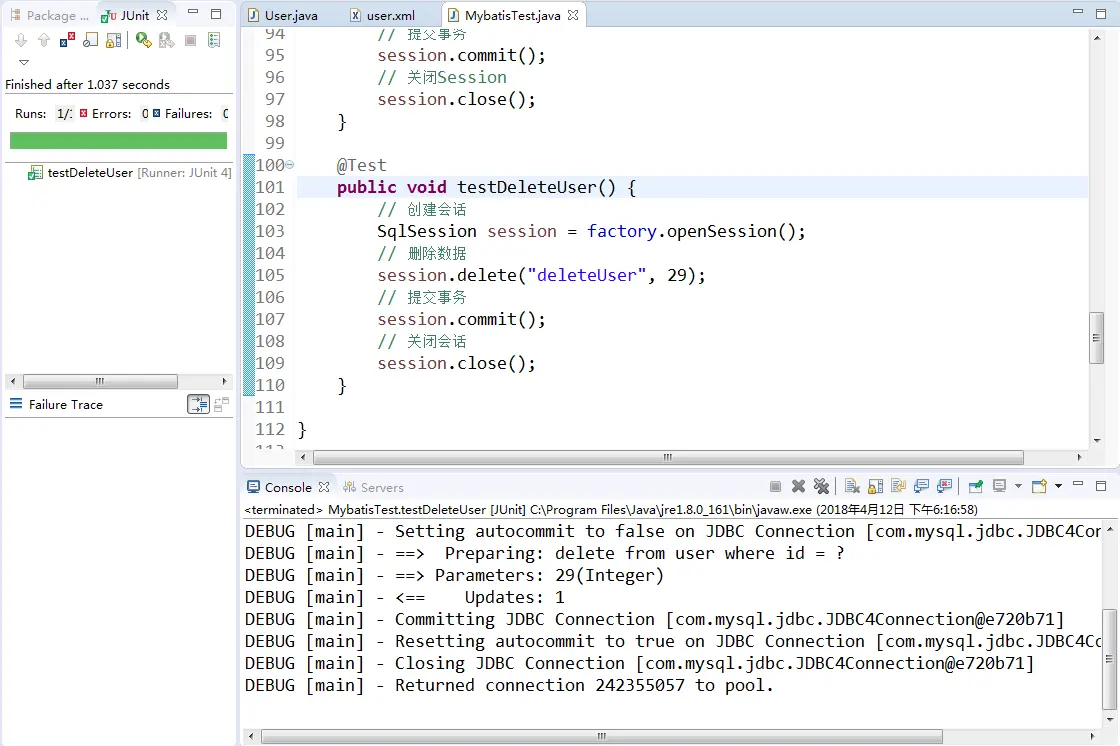Click Stop JUnit Test Run icon
Image resolution: width=1120 pixels, height=746 pixels.
tap(190, 41)
